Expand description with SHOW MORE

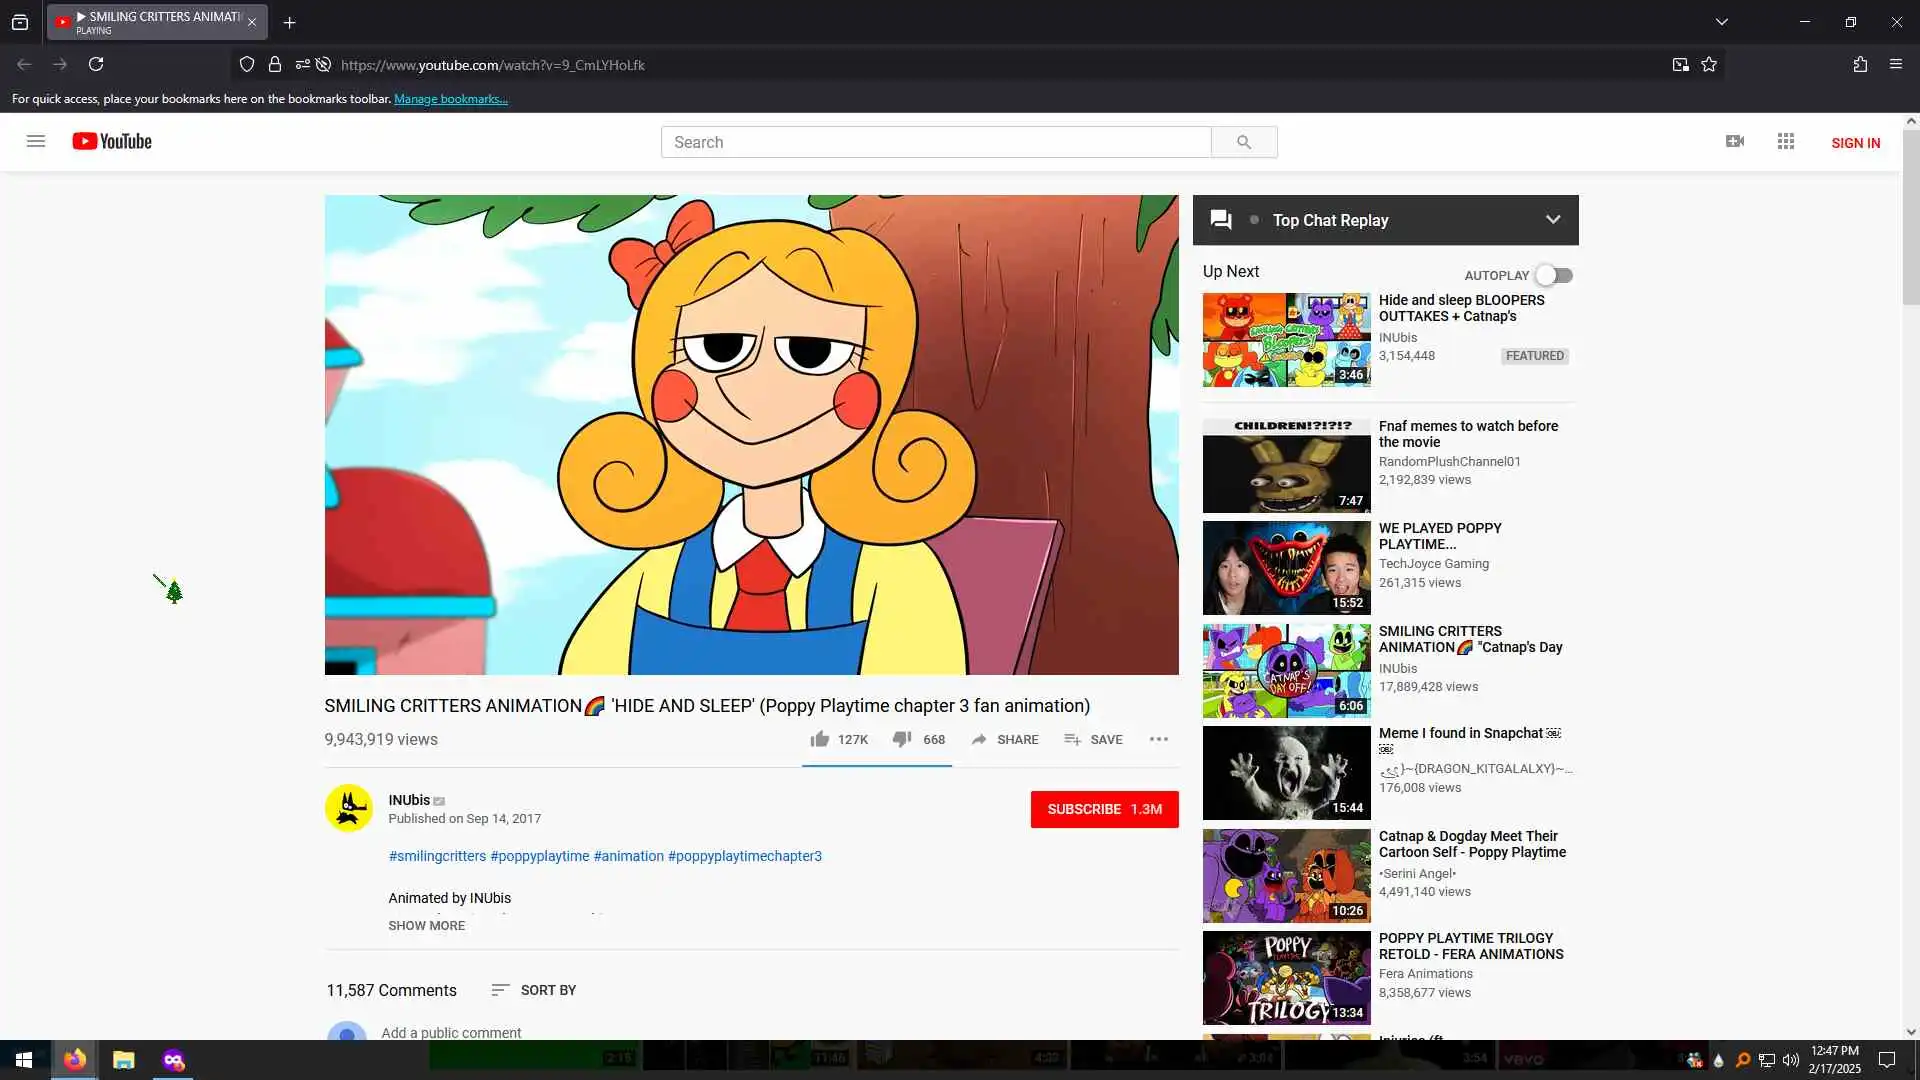[426, 925]
